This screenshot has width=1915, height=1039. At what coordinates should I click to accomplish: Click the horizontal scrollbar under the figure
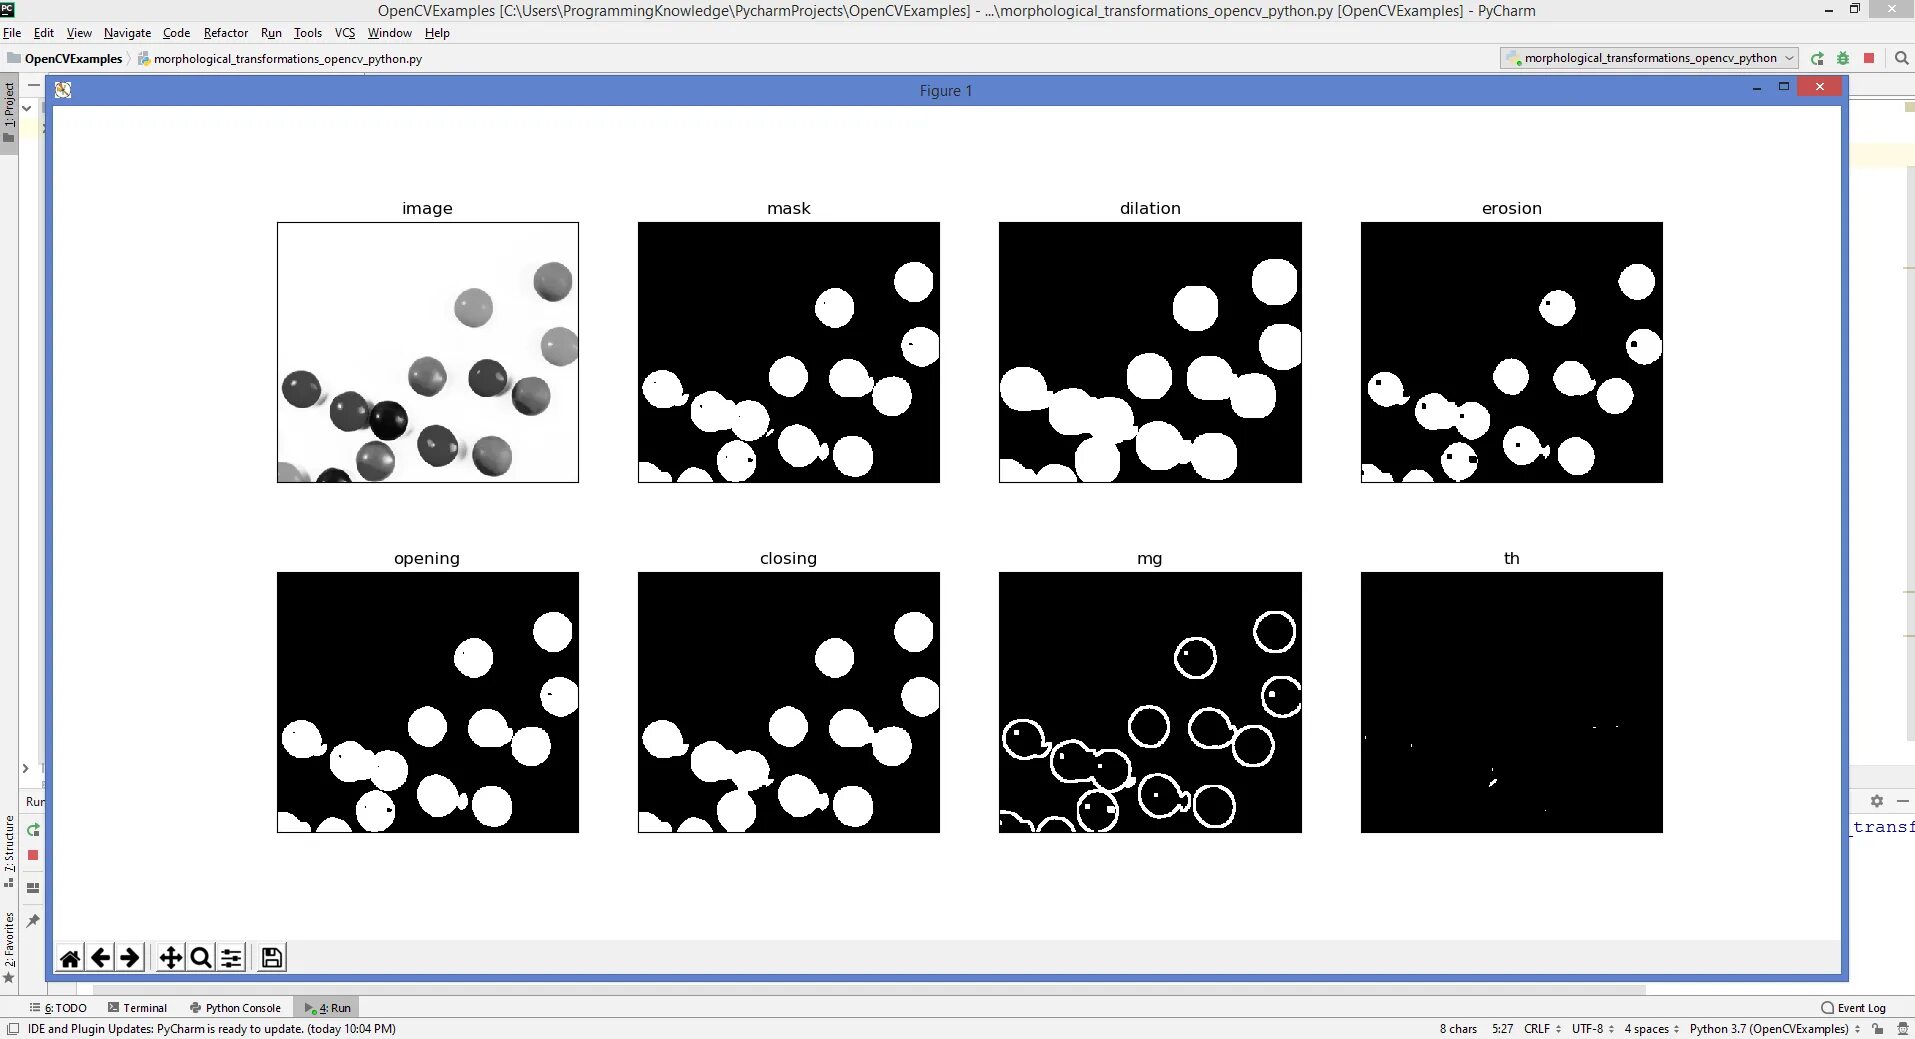click(x=868, y=990)
